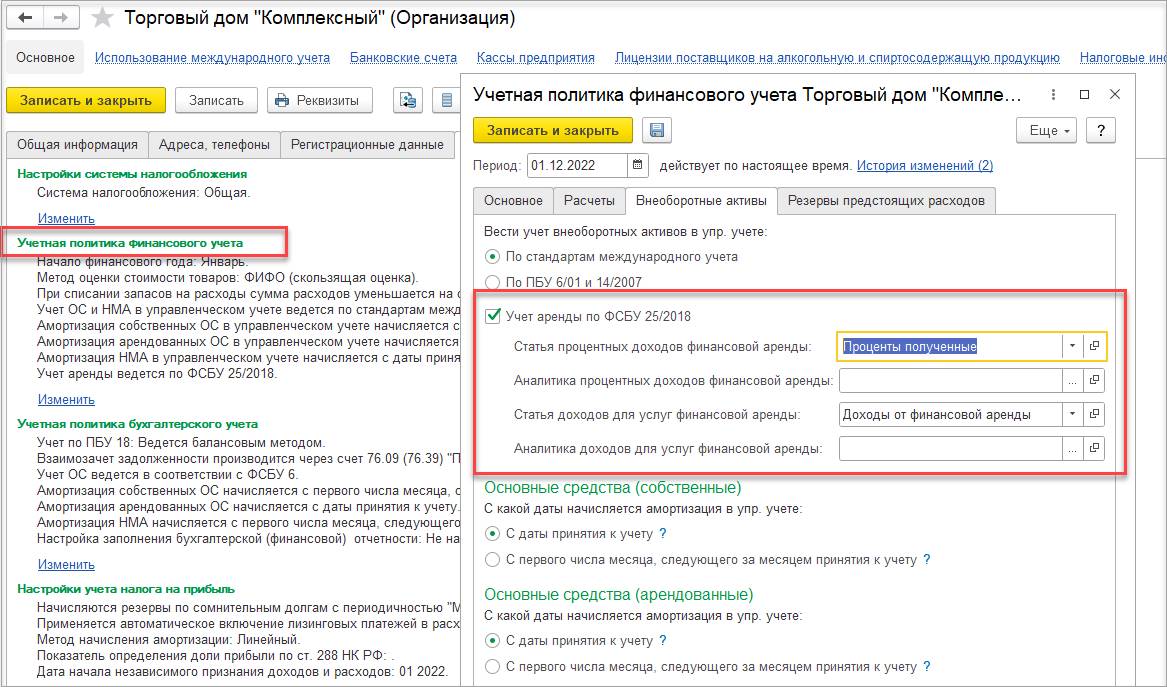Image resolution: width=1167 pixels, height=687 pixels.
Task: Open Аналитика доходов для услуг element icon
Action: coord(1094,448)
